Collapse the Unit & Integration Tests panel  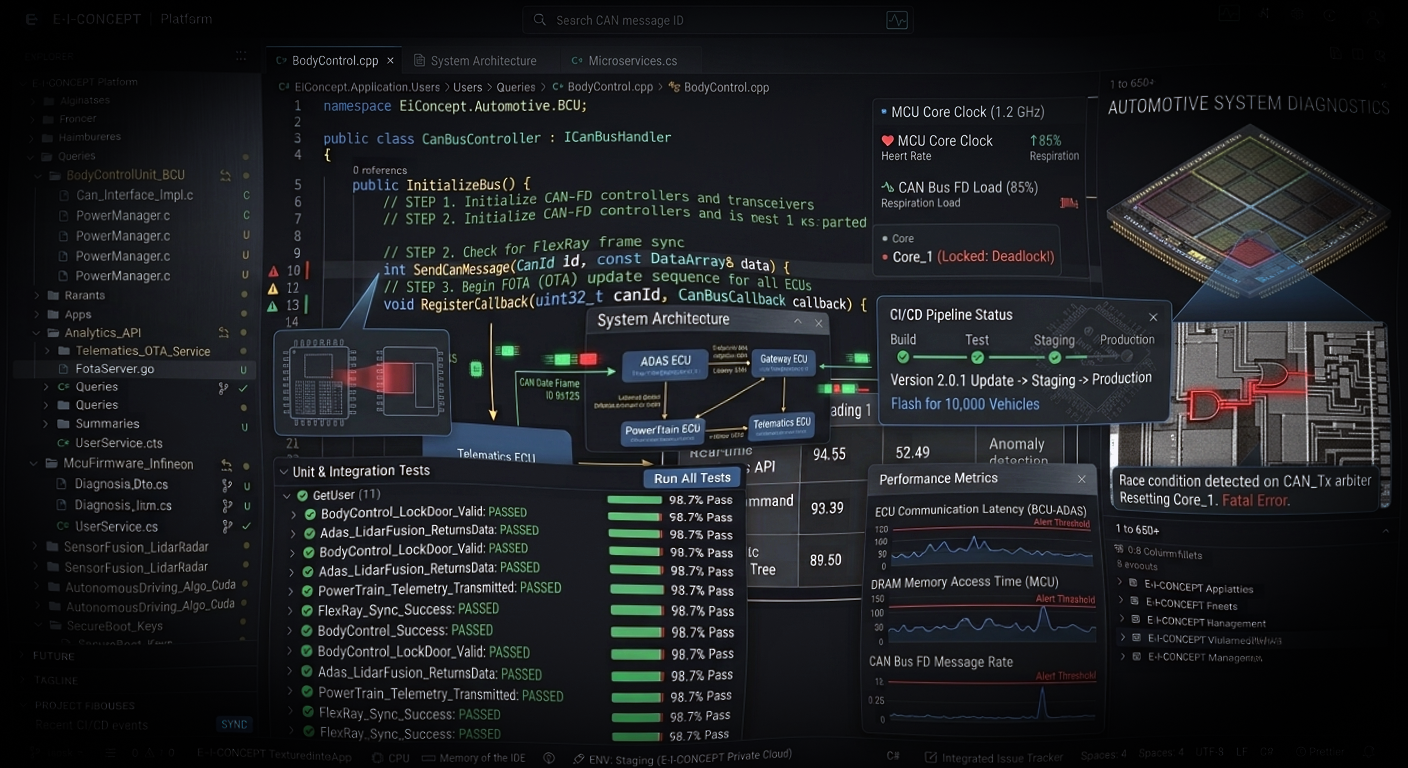[x=282, y=472]
